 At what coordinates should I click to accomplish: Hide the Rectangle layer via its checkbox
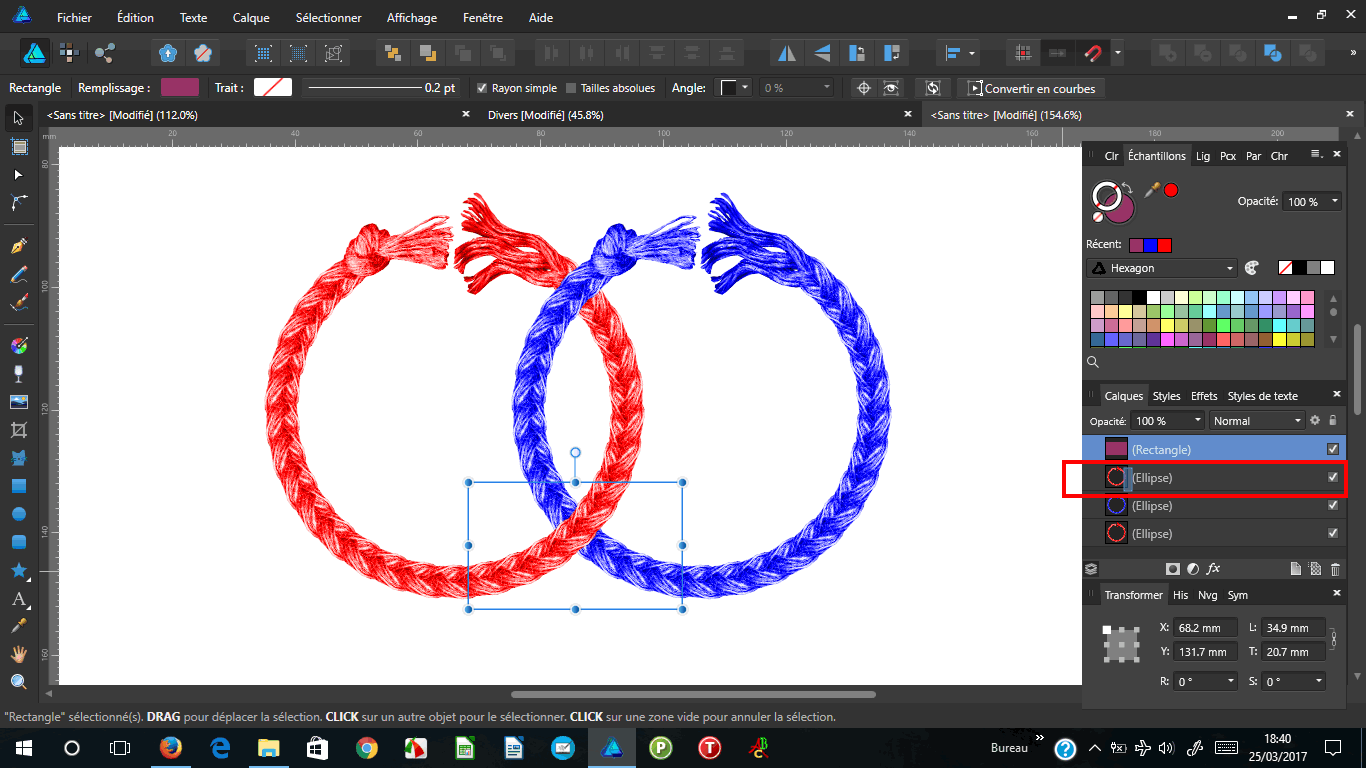(1333, 449)
